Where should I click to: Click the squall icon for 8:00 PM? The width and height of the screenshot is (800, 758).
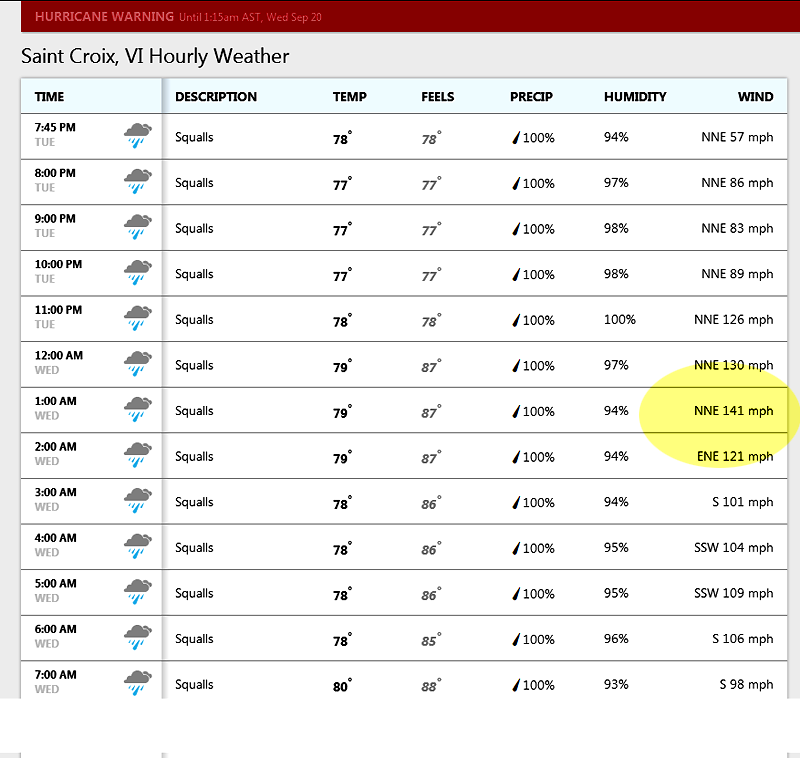138,181
